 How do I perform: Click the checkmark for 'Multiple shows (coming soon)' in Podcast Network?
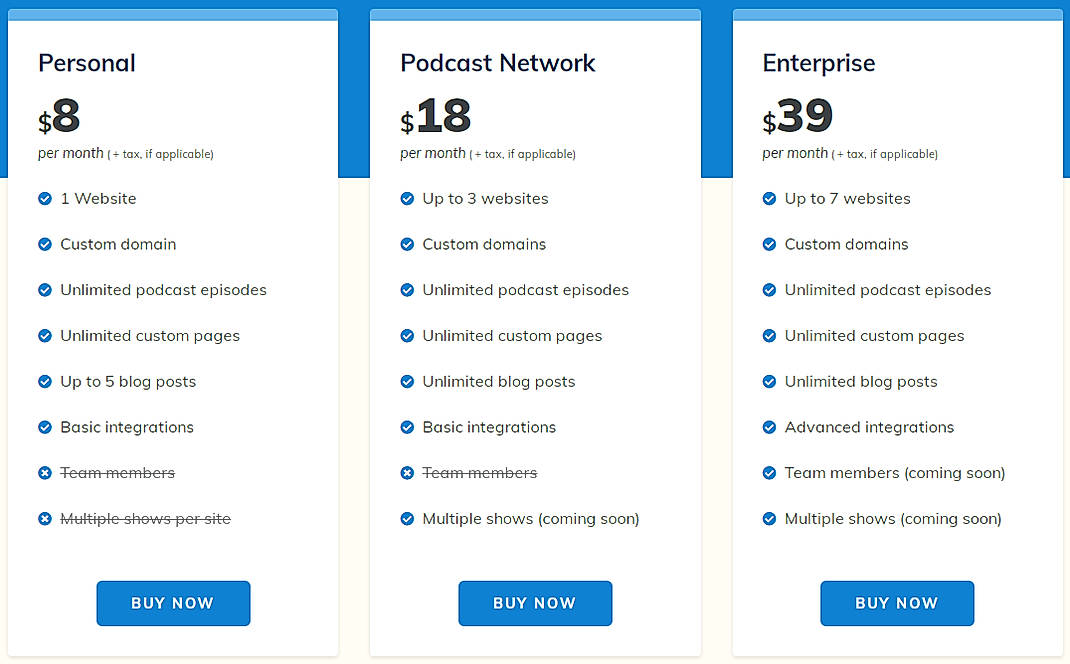(407, 518)
